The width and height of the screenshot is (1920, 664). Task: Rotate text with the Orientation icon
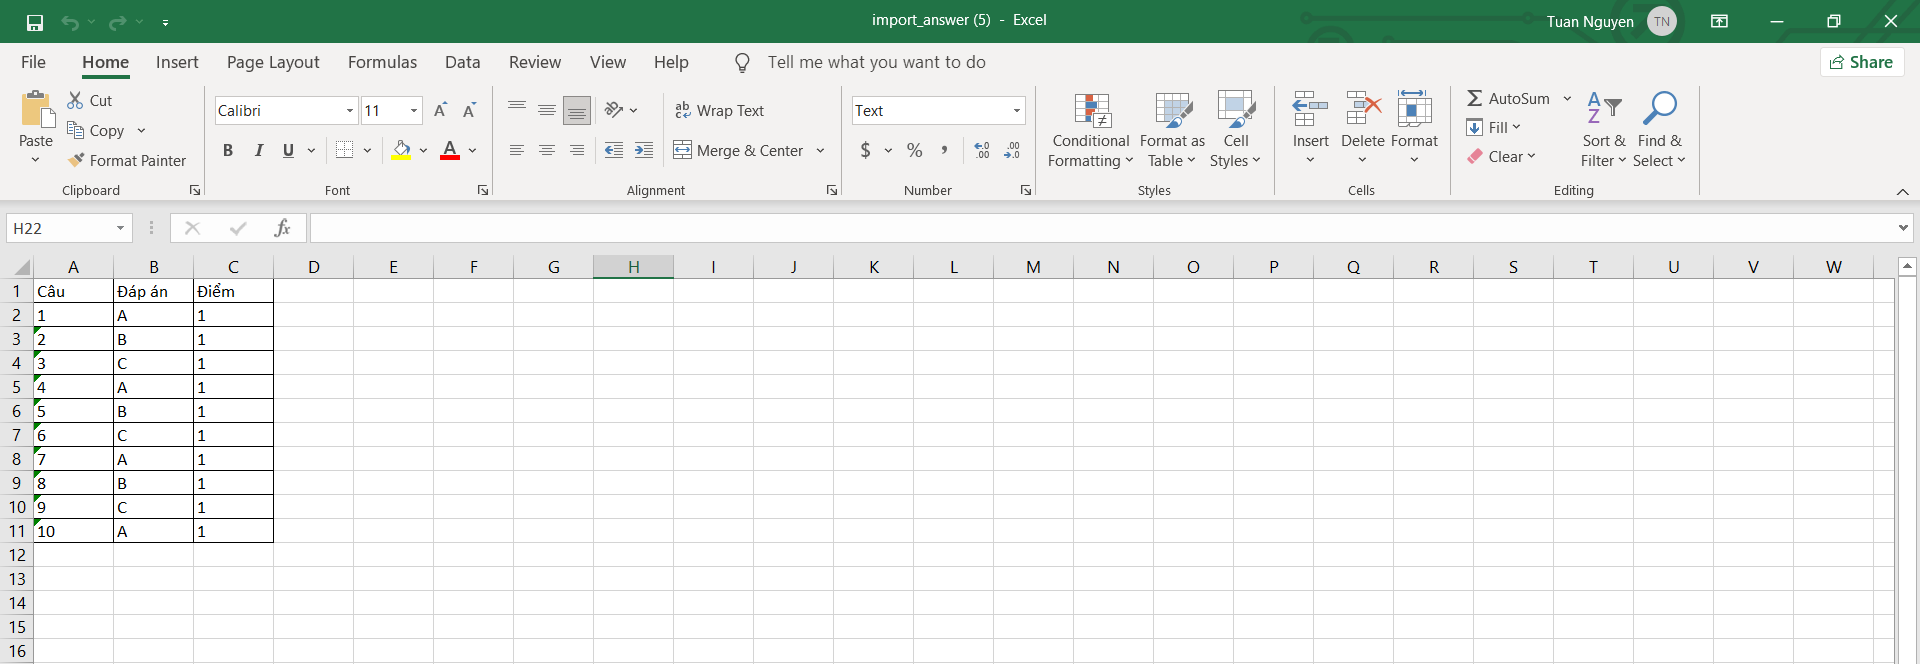(x=614, y=109)
